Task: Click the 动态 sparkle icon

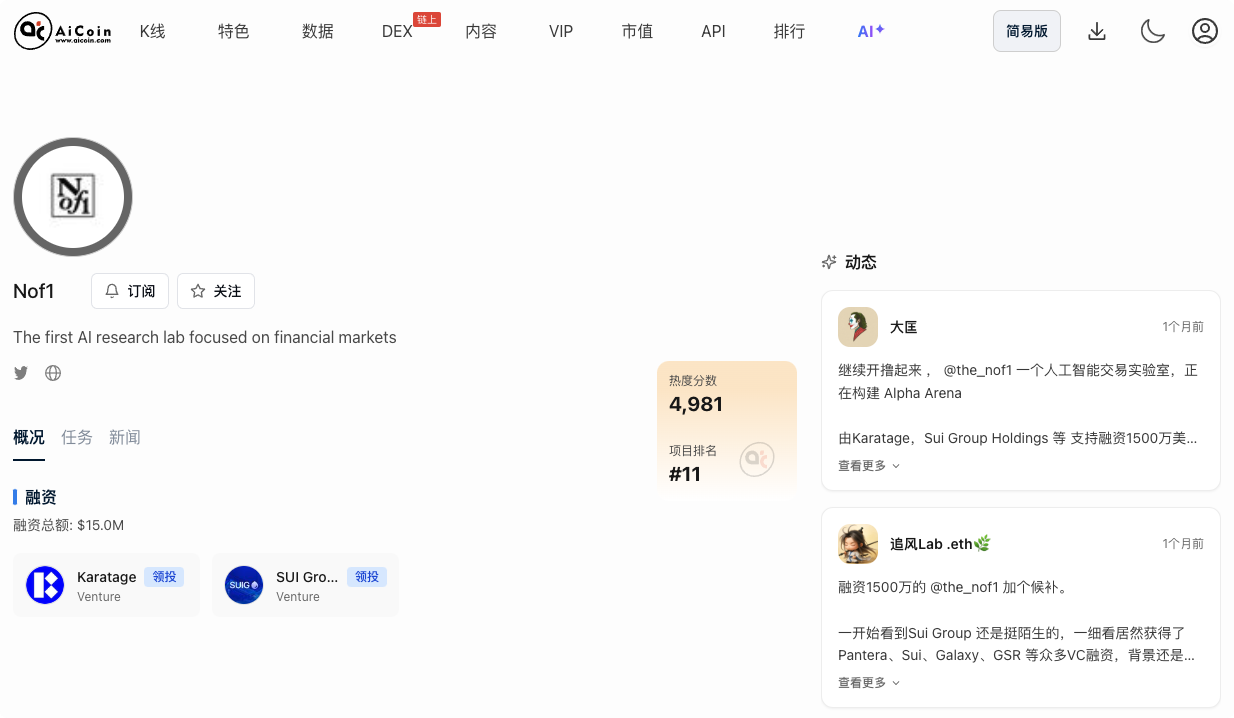Action: [x=829, y=262]
